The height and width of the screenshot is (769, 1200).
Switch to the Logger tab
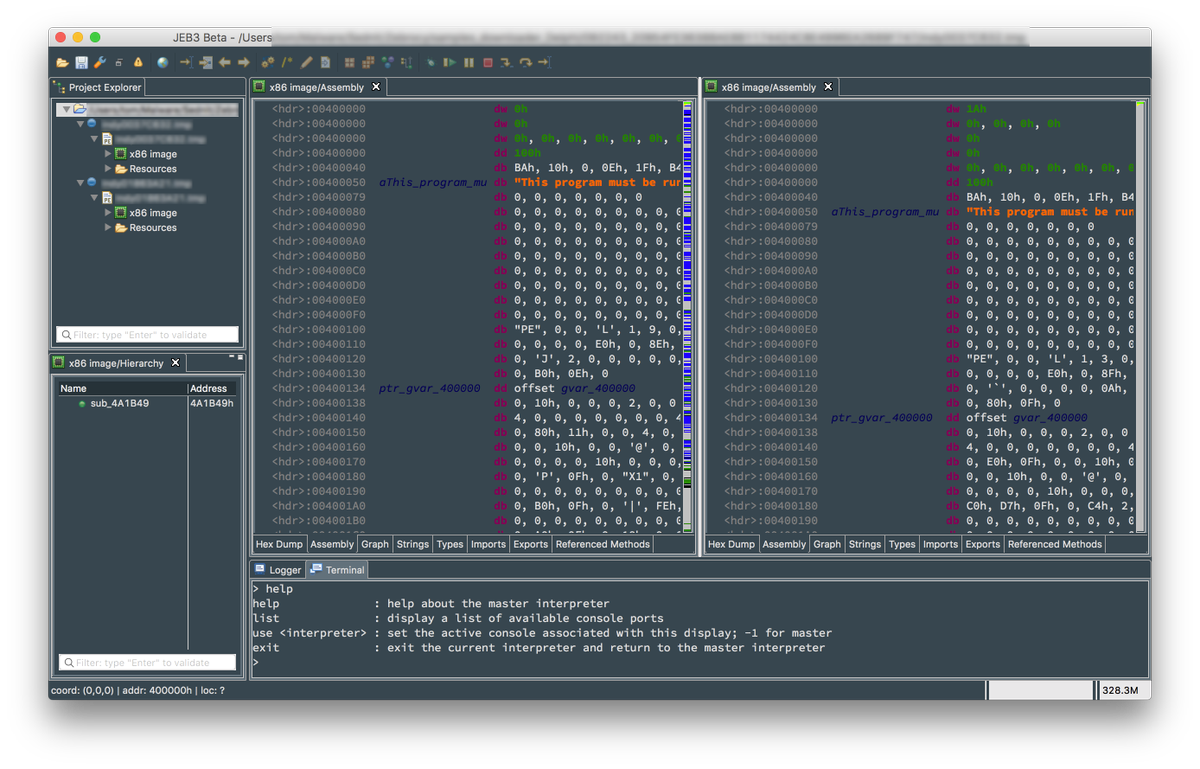tap(278, 570)
